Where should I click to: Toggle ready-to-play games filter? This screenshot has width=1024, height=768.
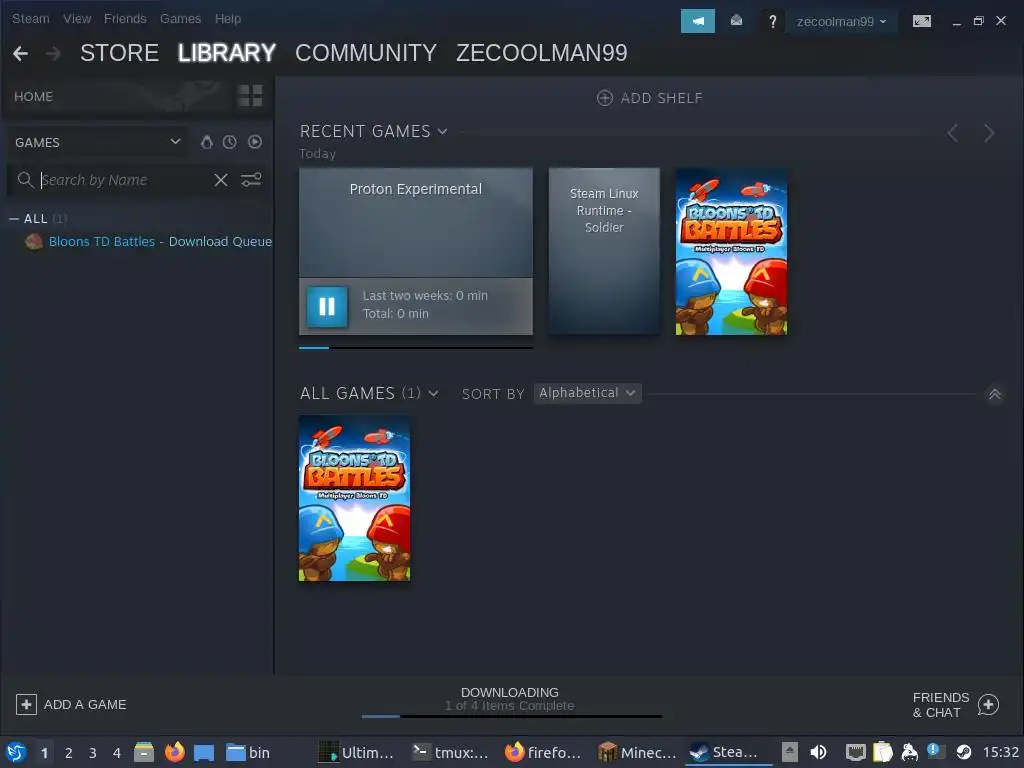255,142
